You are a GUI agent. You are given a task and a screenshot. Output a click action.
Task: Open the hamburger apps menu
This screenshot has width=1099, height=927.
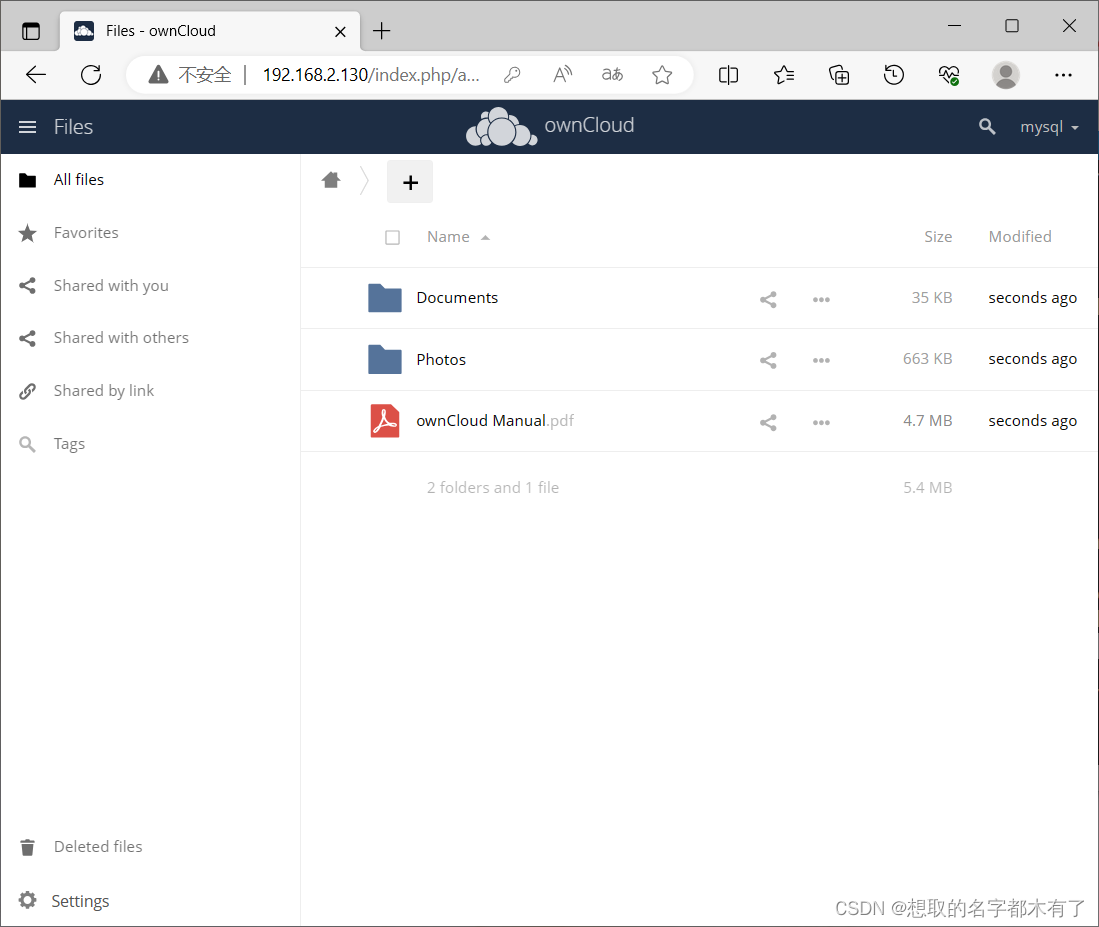tap(27, 127)
